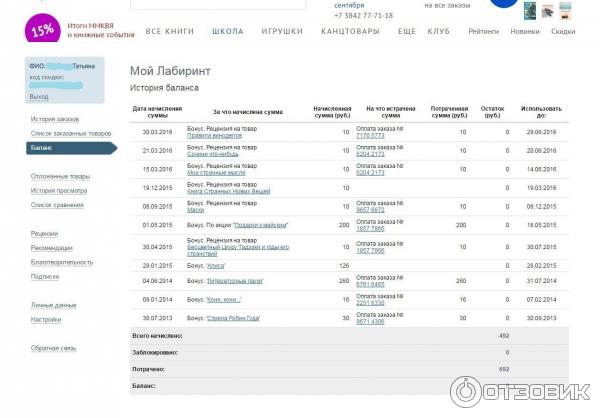Image resolution: width=600 pixels, height=418 pixels.
Task: Expand the «ЕЩЕ» menu
Action: pyautogui.click(x=406, y=32)
